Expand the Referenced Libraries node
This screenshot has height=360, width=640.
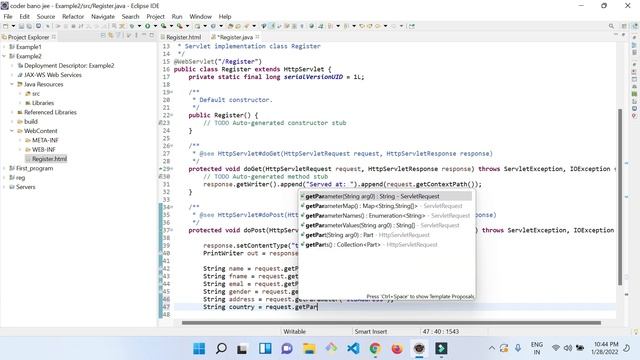(x=12, y=112)
